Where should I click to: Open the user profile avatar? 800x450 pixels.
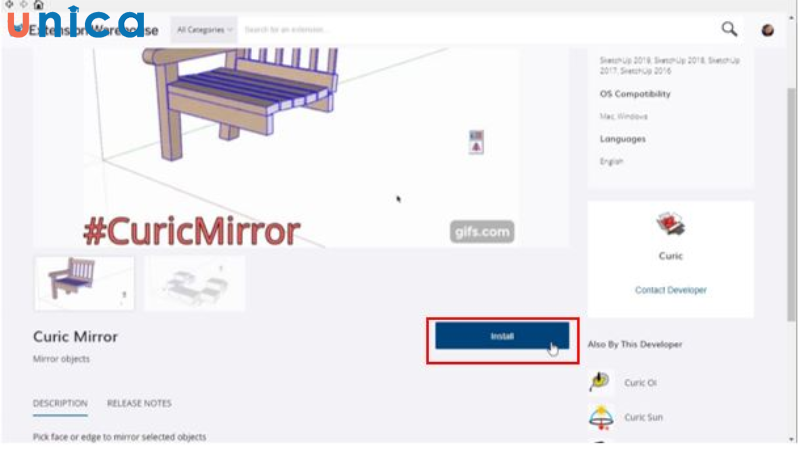[x=767, y=30]
